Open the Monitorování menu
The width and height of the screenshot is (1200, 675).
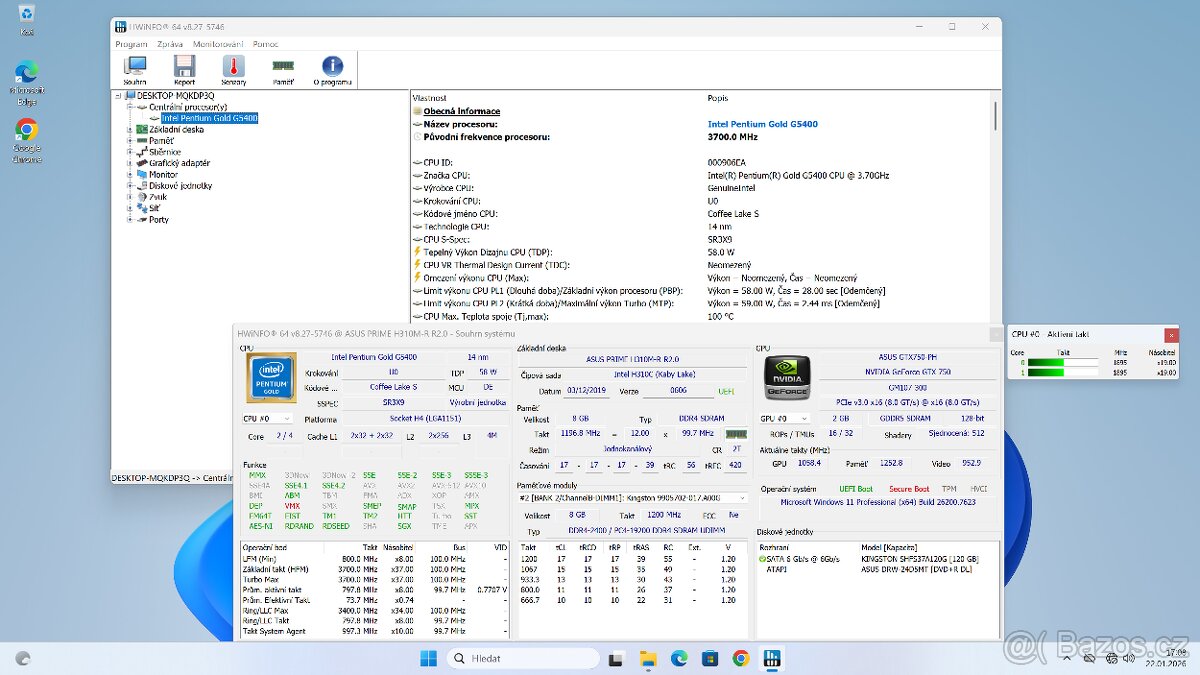click(x=219, y=43)
